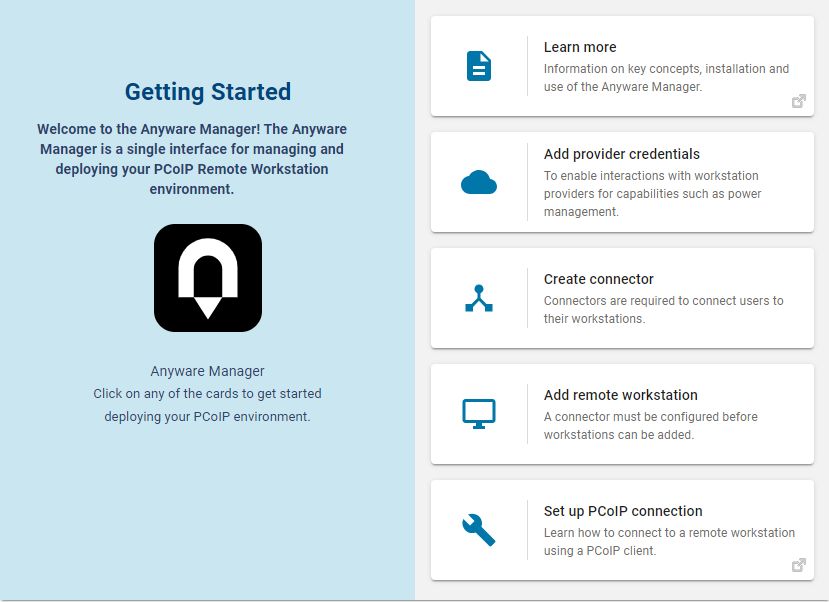The width and height of the screenshot is (829, 602).
Task: Click description 'Information on key concepts, installation'
Action: pyautogui.click(x=666, y=78)
